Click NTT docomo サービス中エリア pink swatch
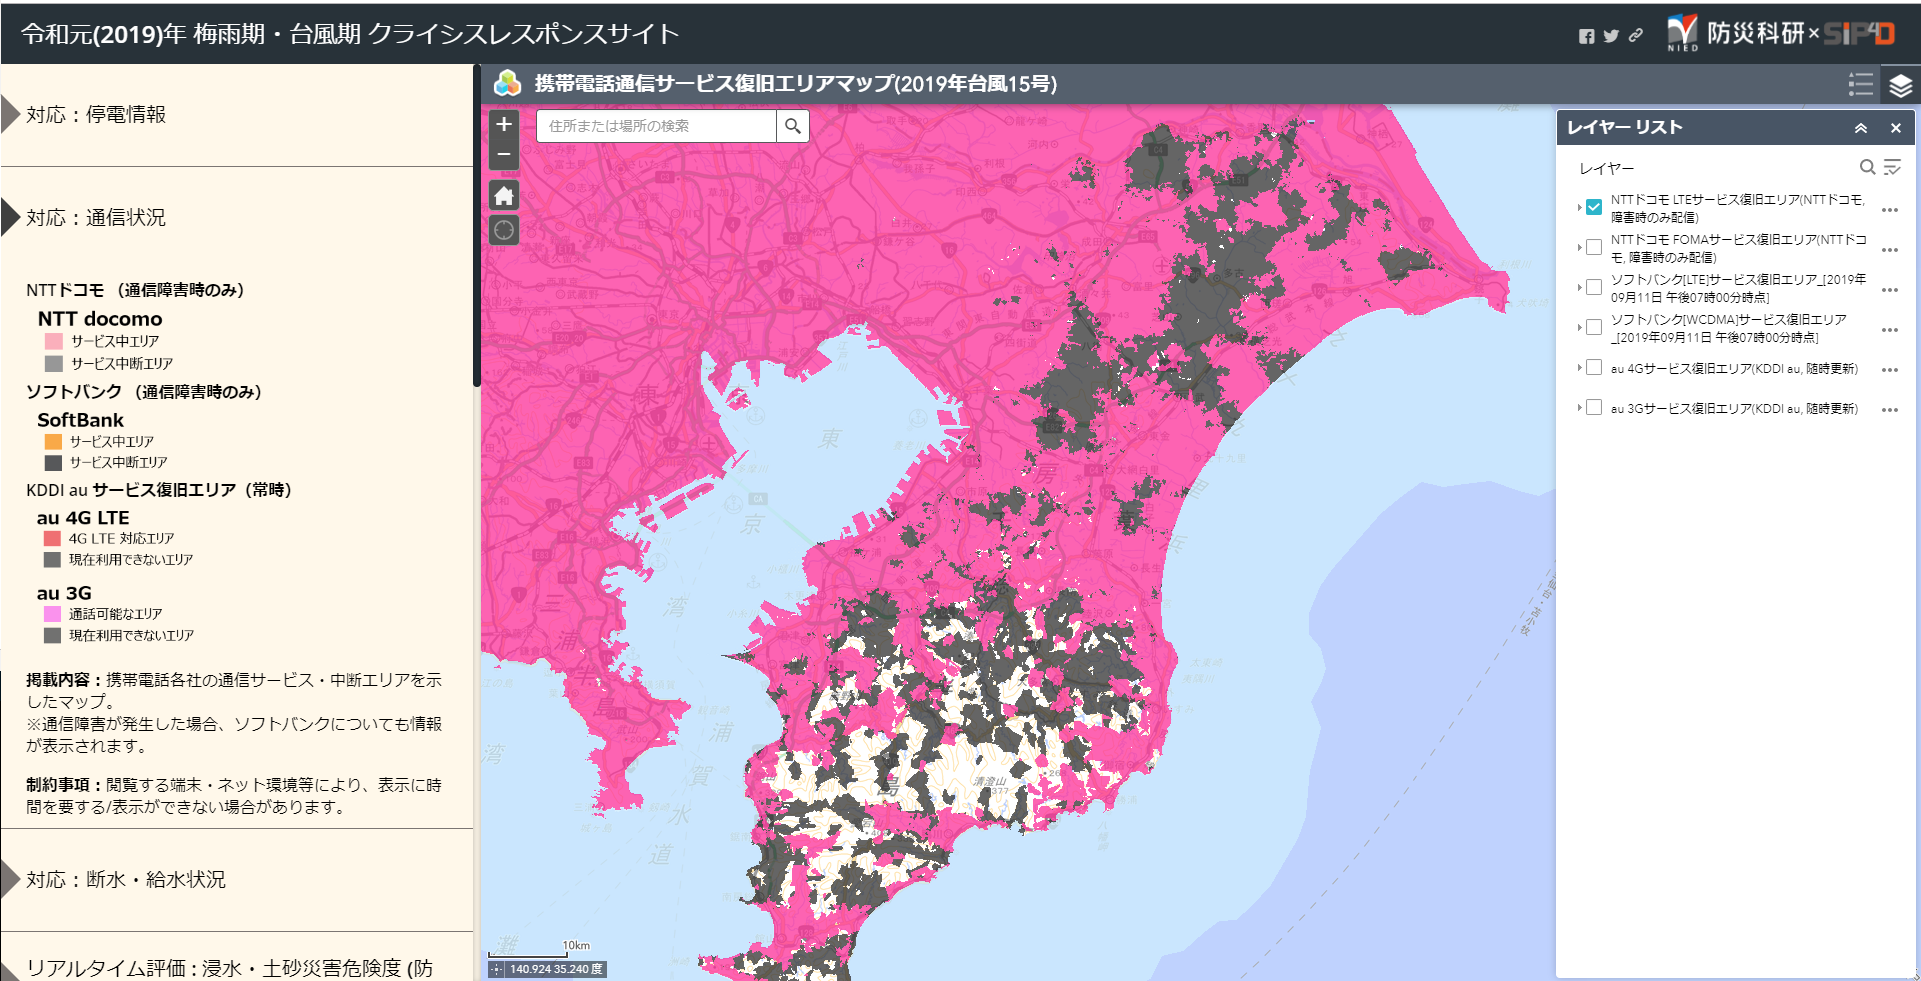 point(54,342)
